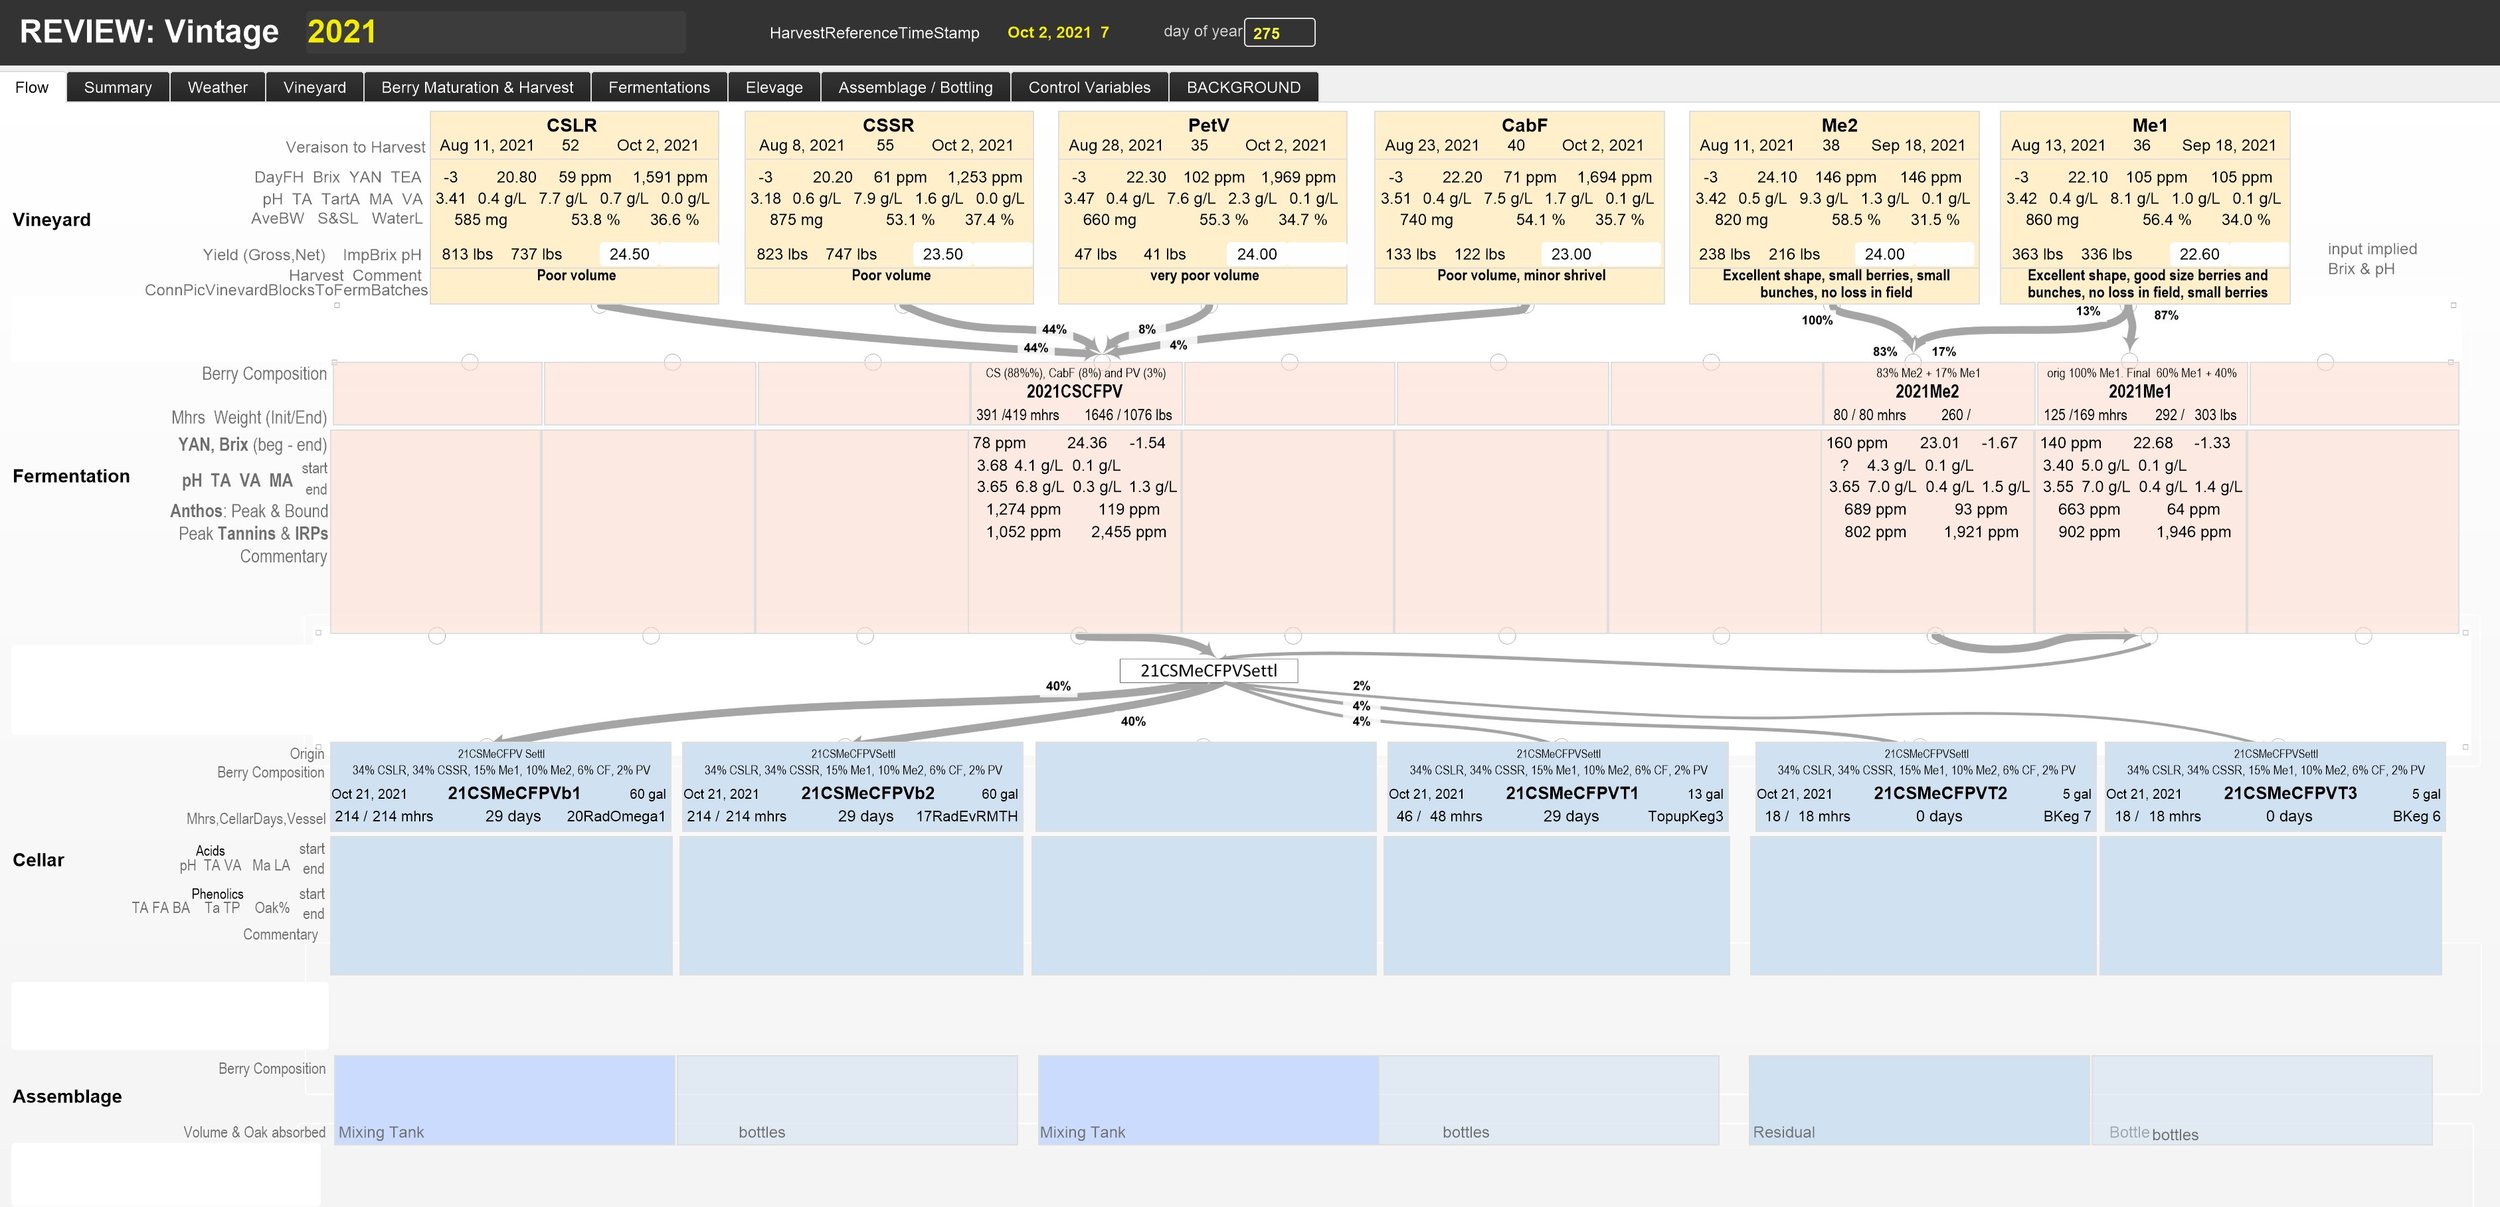Click vessel name BKeg 7
This screenshot has width=2500, height=1207.
point(2067,816)
